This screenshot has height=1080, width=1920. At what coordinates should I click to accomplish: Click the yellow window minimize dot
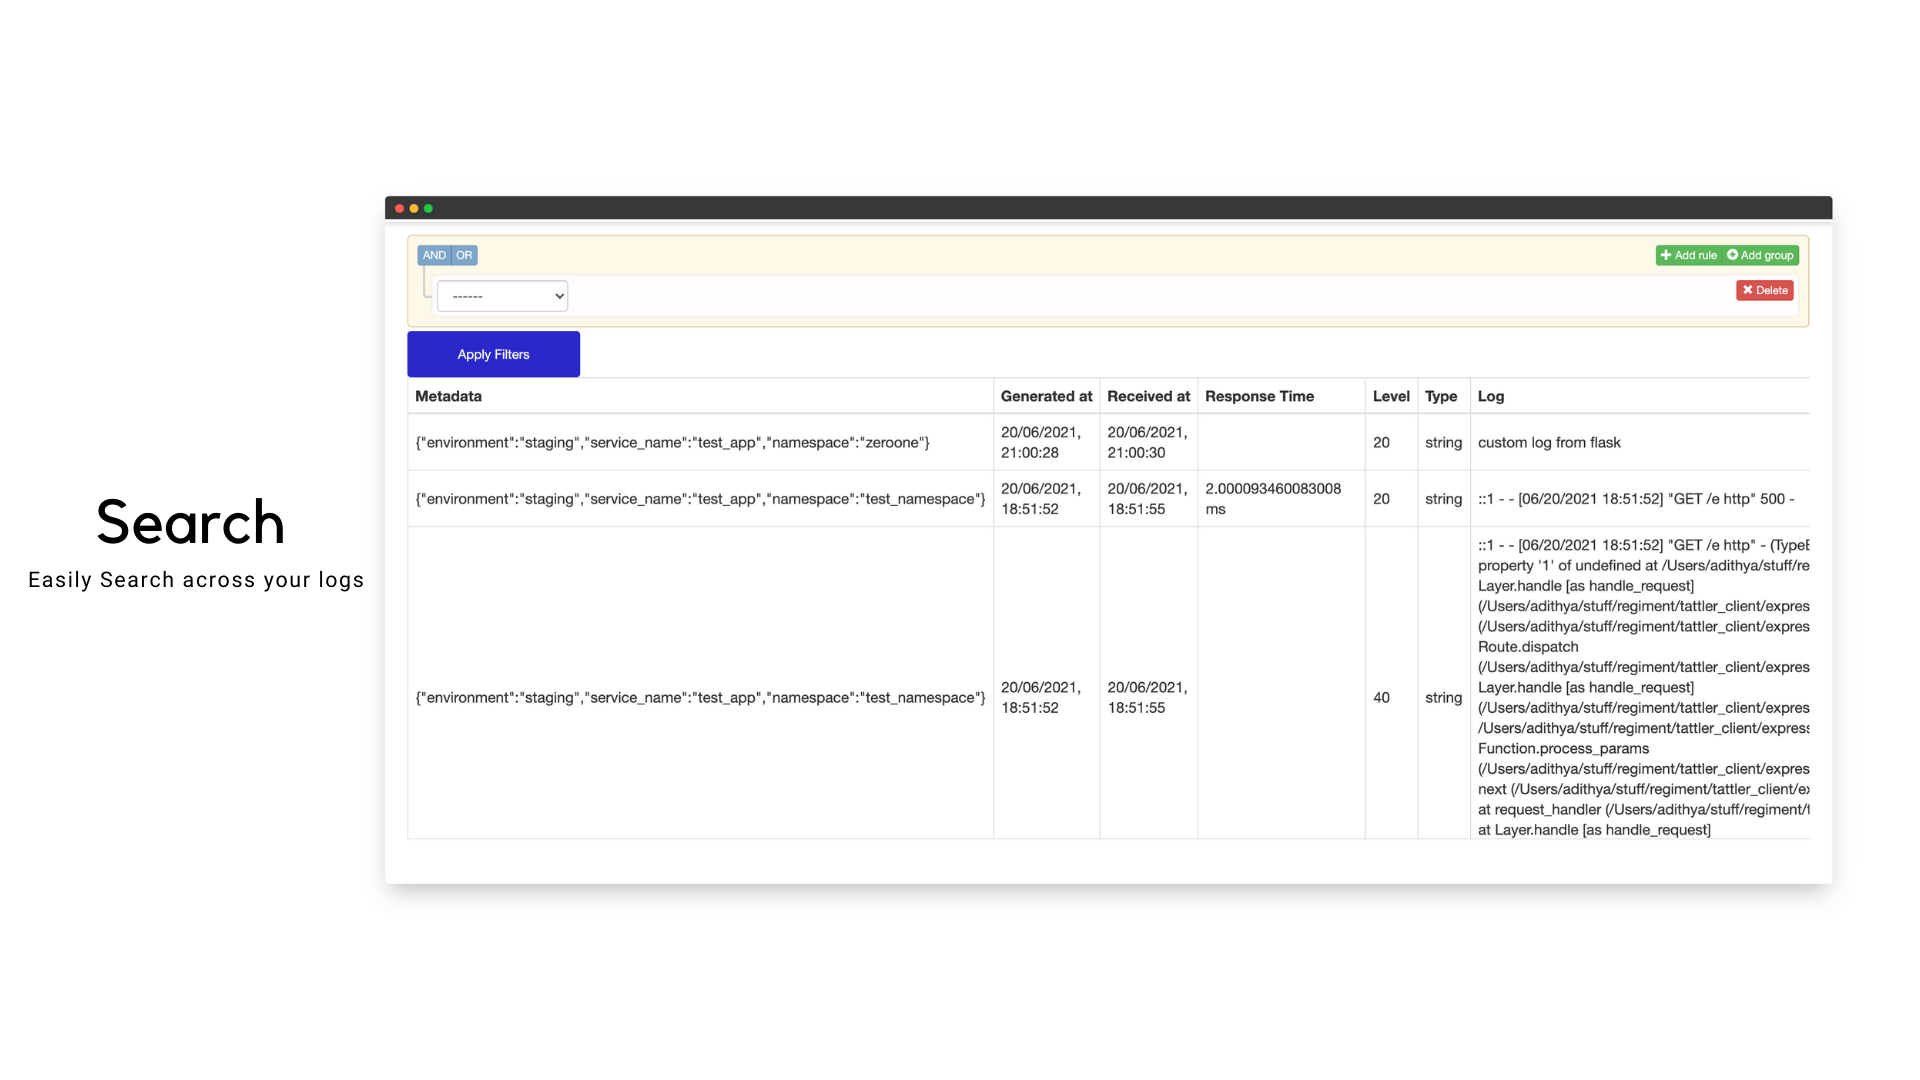click(414, 208)
